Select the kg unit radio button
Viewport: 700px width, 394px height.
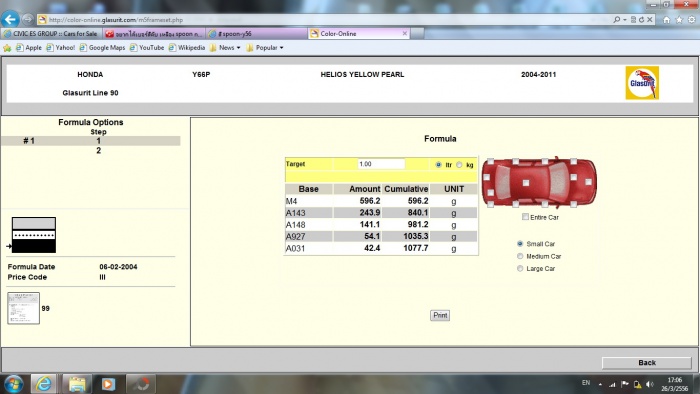pos(459,165)
